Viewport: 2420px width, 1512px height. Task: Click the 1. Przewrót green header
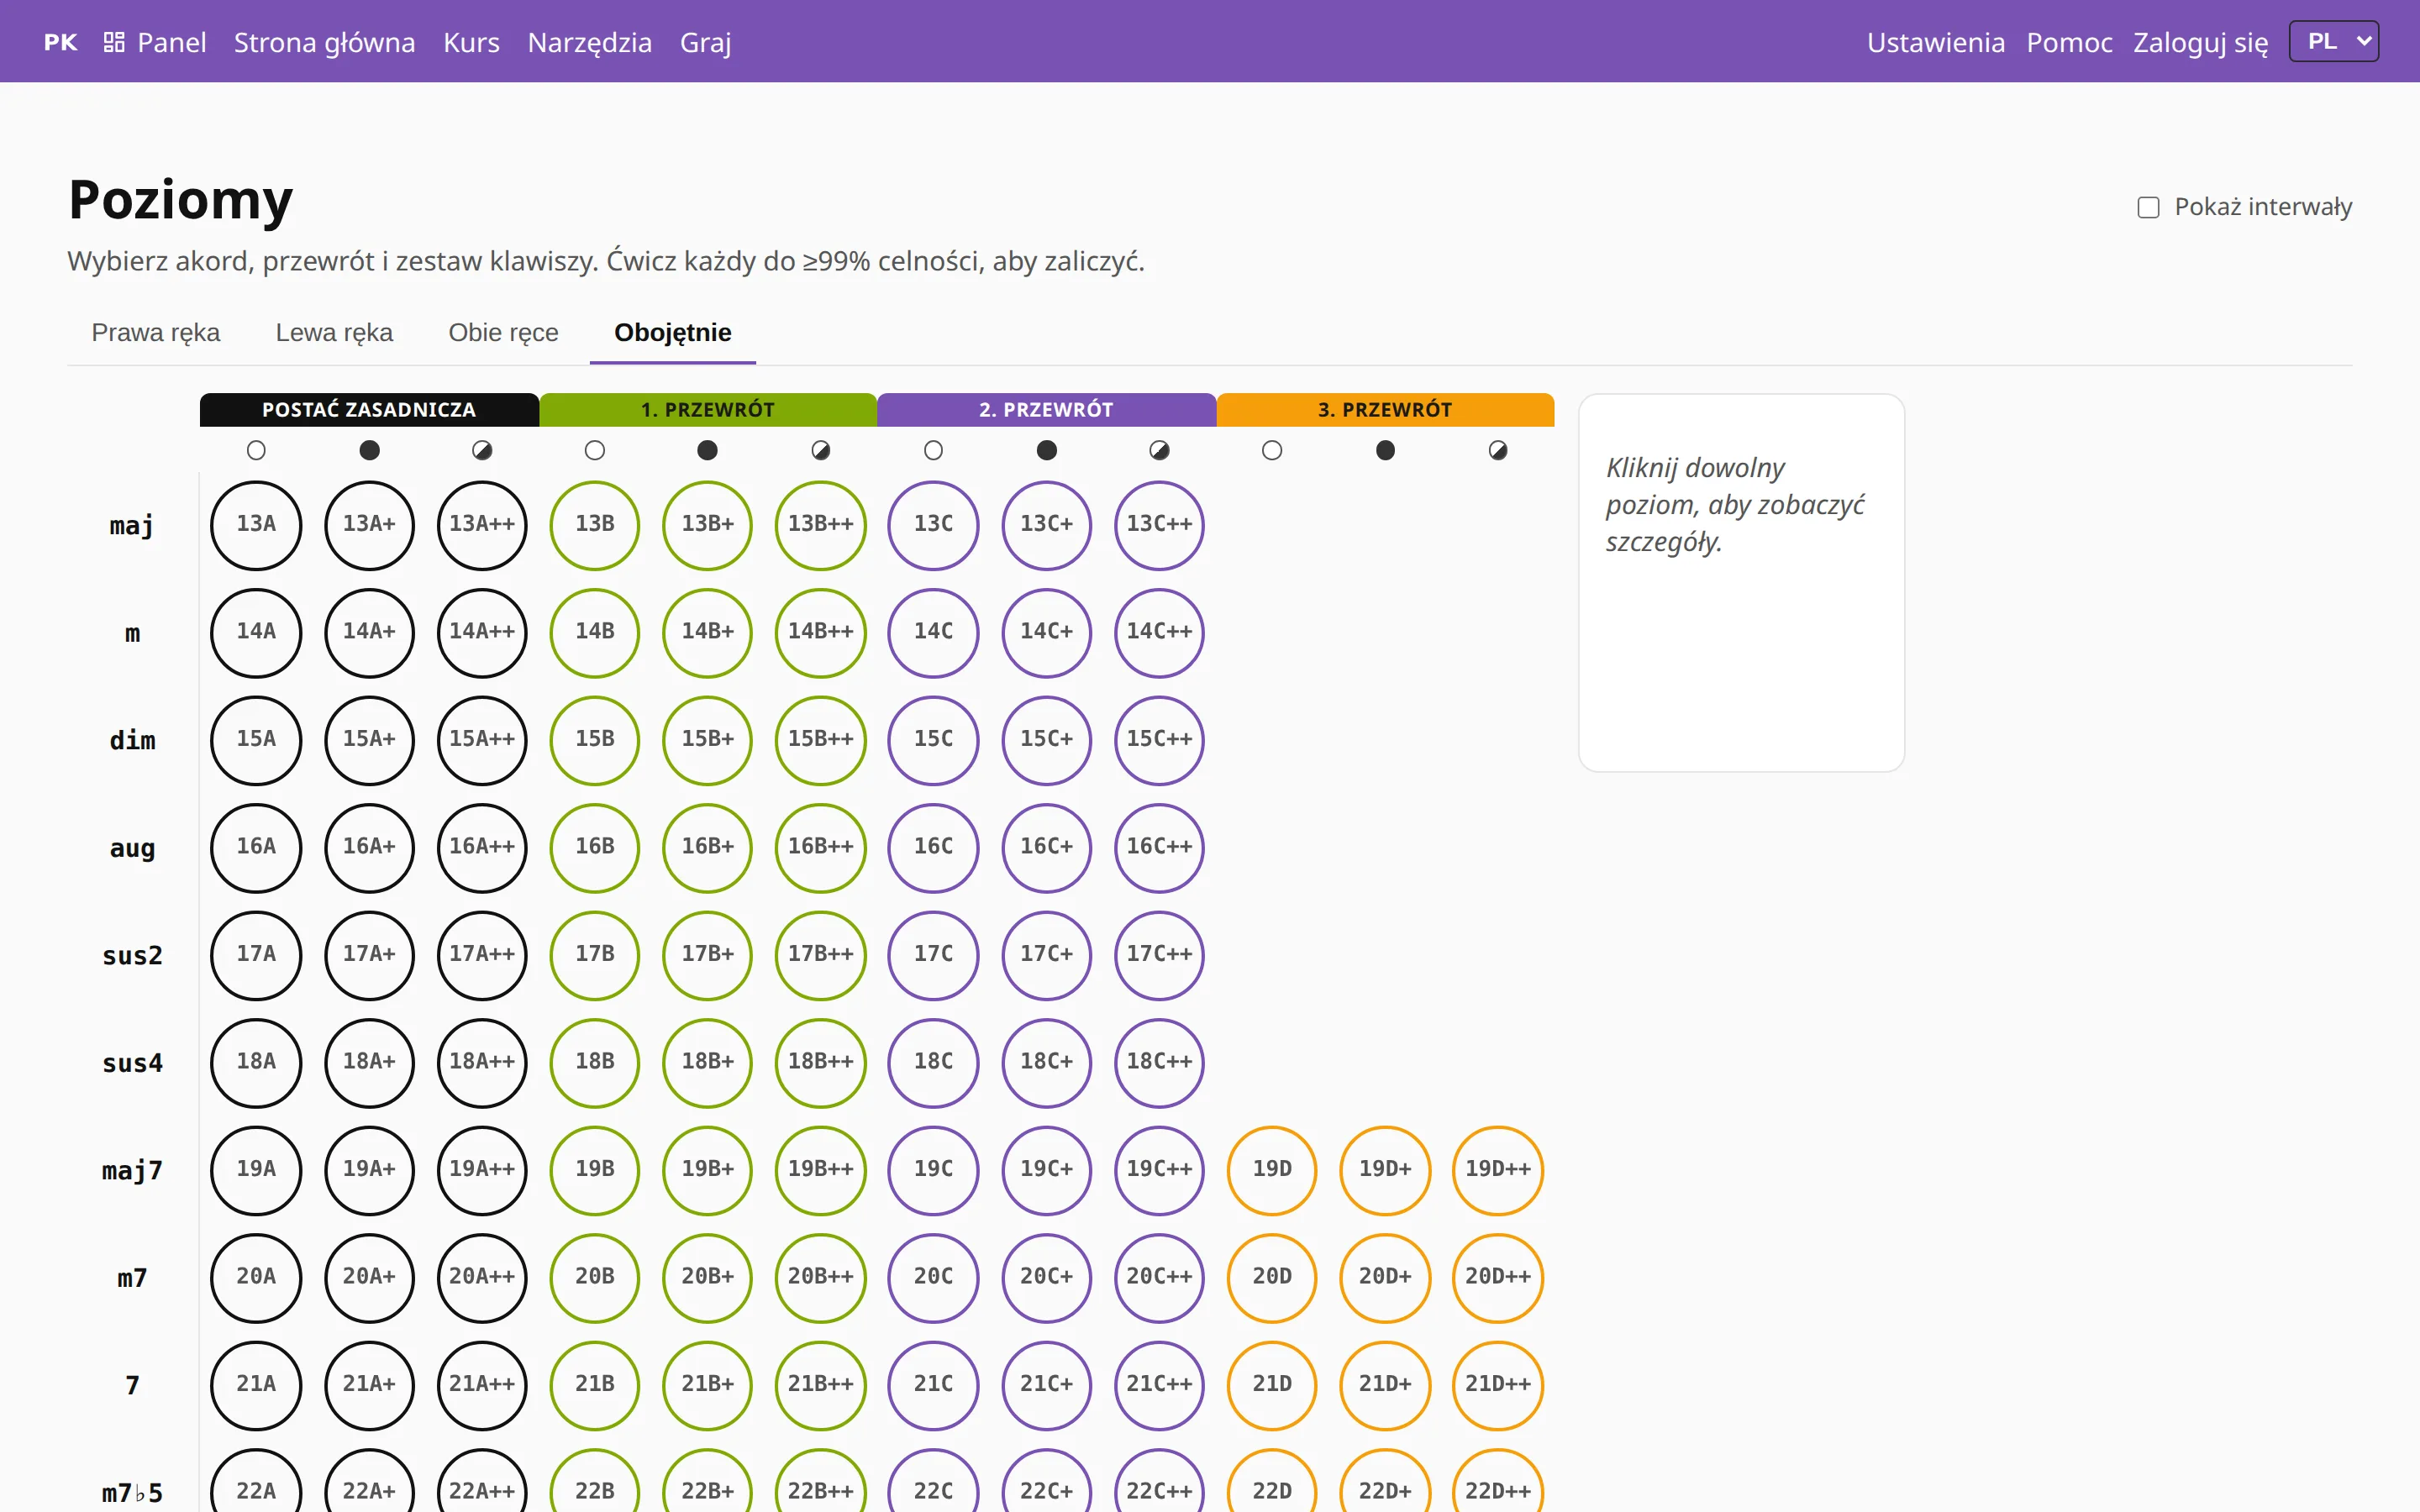708,410
